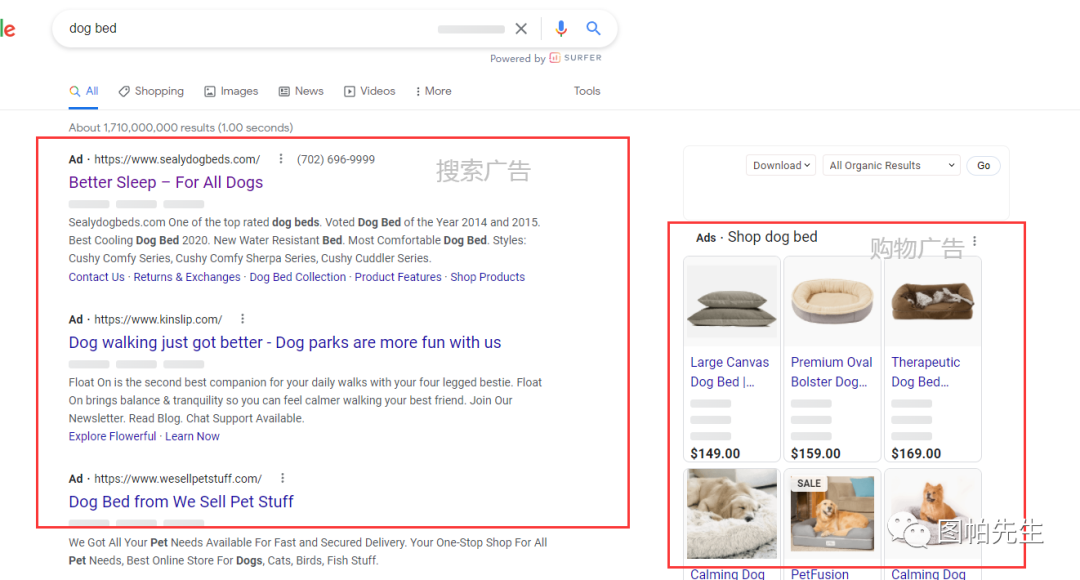Image resolution: width=1080 pixels, height=580 pixels.
Task: Open the Better Sleep – For All Dogs link
Action: pyautogui.click(x=166, y=182)
